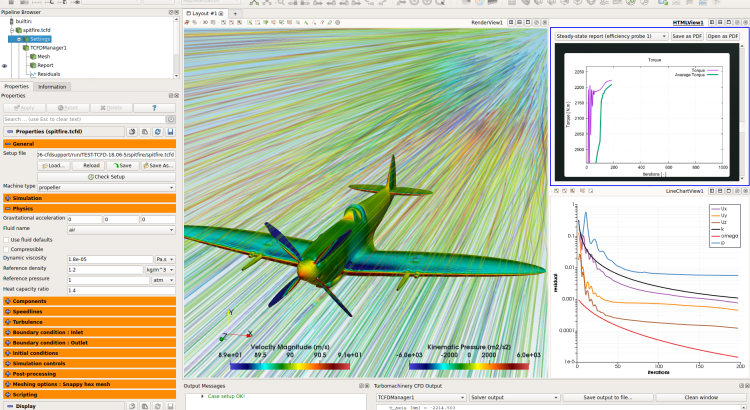Click the Check Setup button

(x=106, y=177)
